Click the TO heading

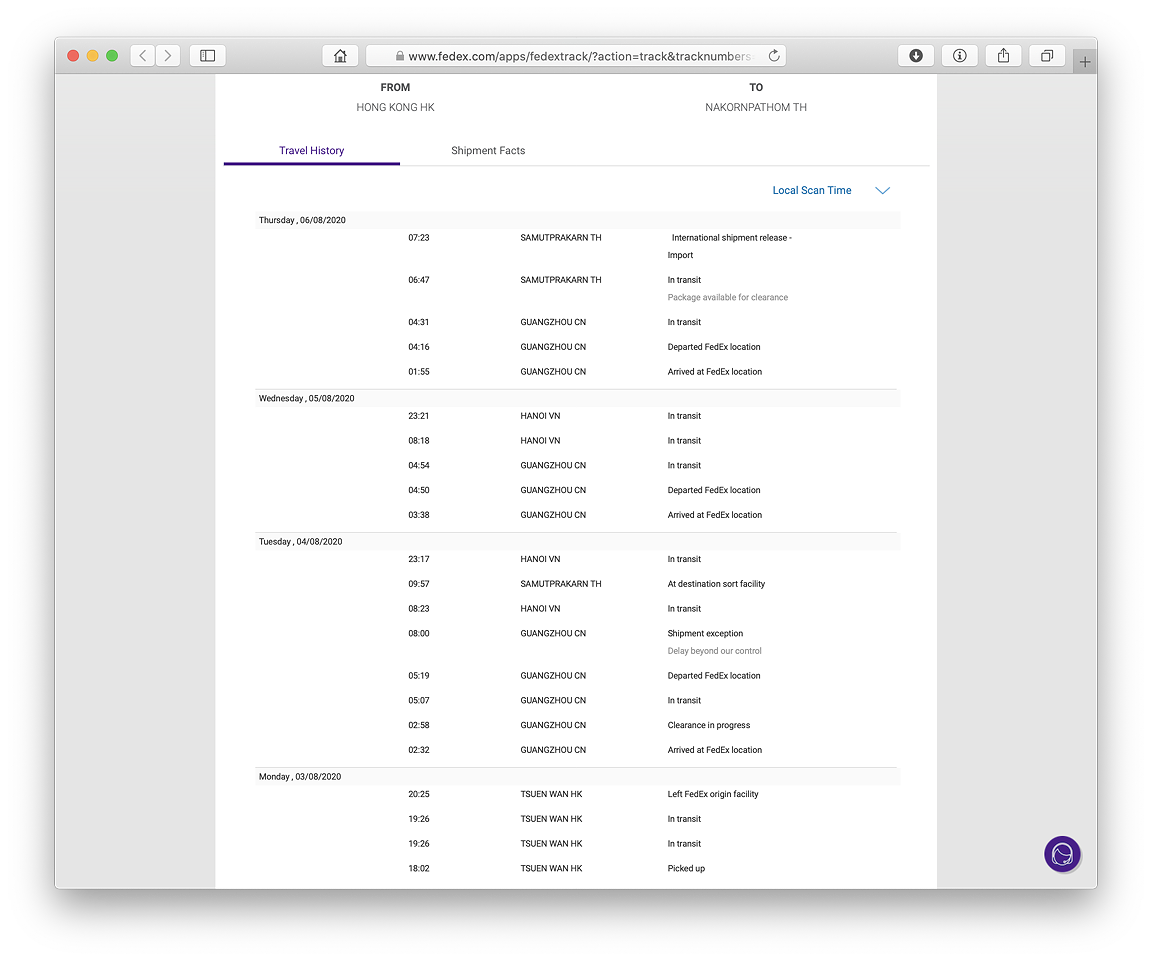click(x=756, y=87)
